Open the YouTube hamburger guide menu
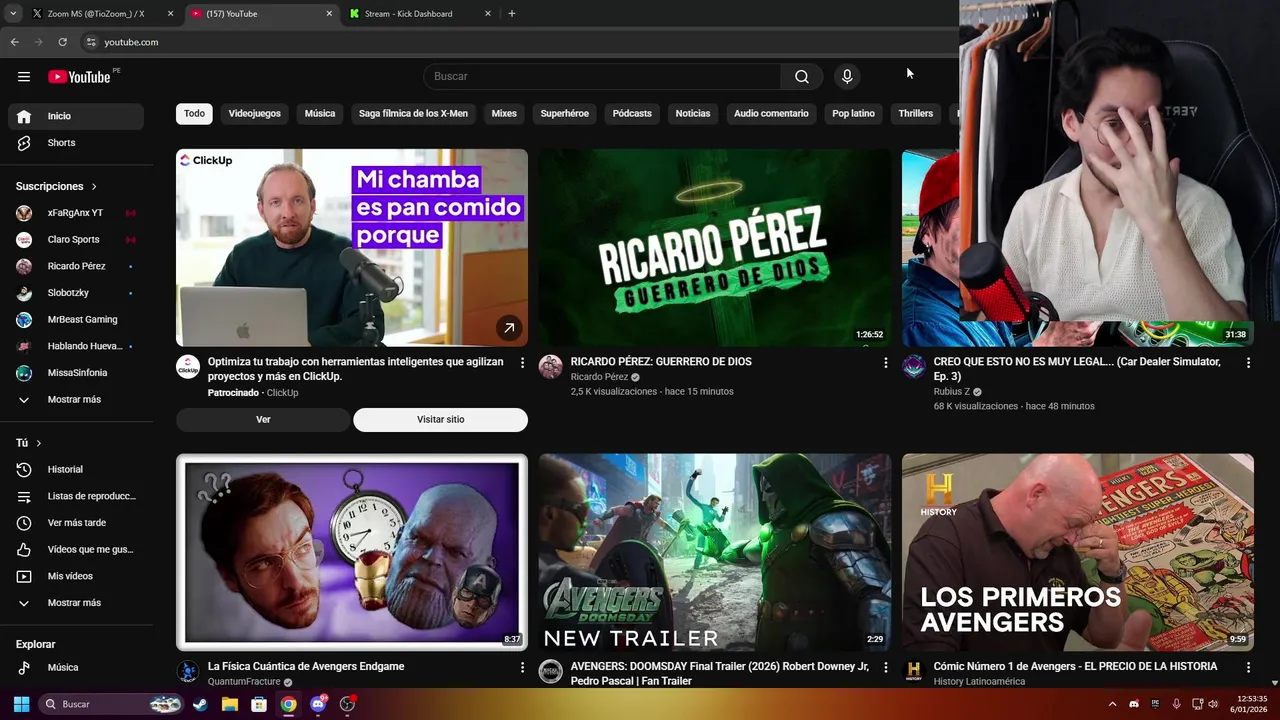1280x720 pixels. [24, 77]
